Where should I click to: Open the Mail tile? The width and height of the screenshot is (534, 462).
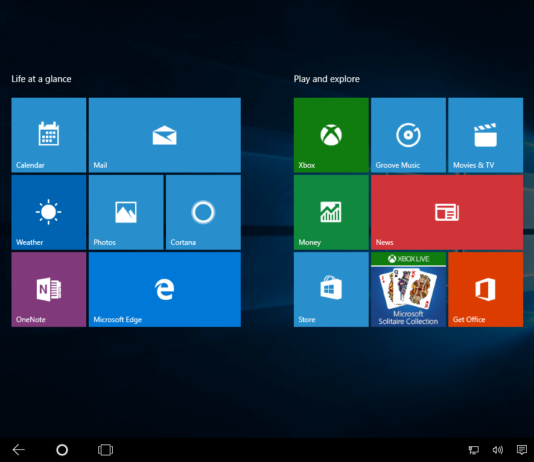click(x=165, y=135)
